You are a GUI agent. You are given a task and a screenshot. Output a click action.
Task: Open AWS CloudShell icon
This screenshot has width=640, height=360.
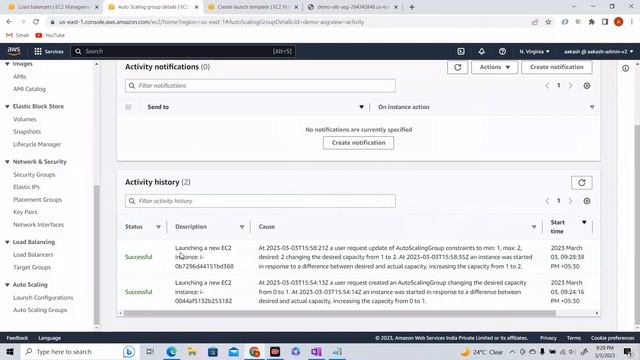point(461,51)
